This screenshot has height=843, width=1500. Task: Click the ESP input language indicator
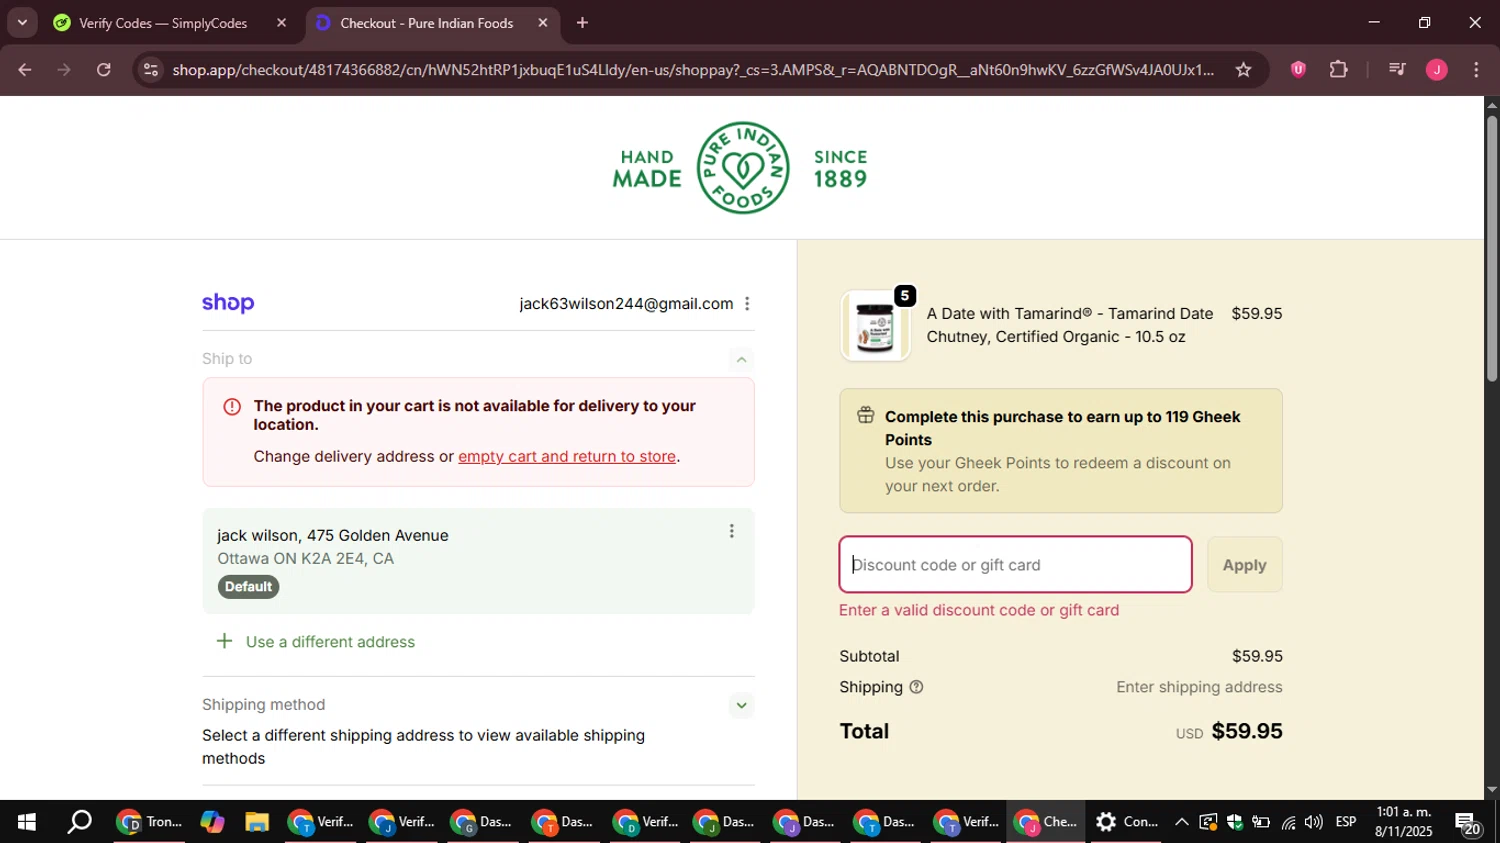1346,822
